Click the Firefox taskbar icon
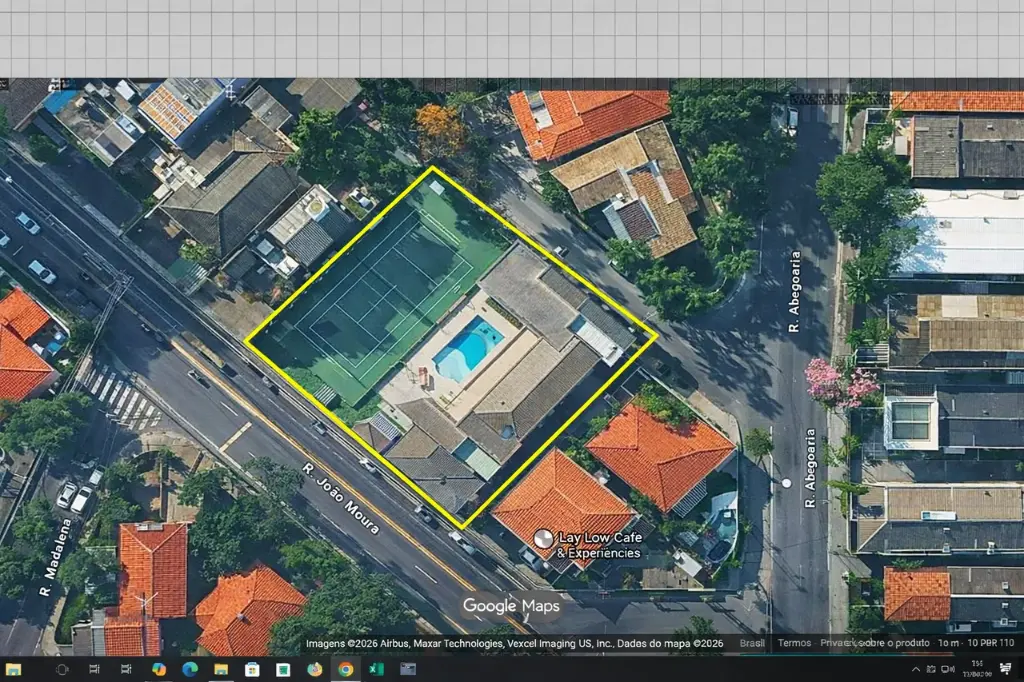The image size is (1024, 682). coord(314,669)
